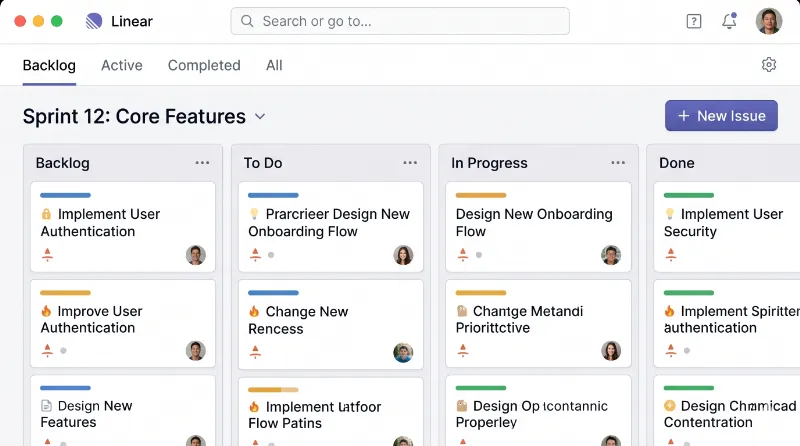
Task: Expand the Sprint 12: Core Features dropdown
Action: (260, 116)
